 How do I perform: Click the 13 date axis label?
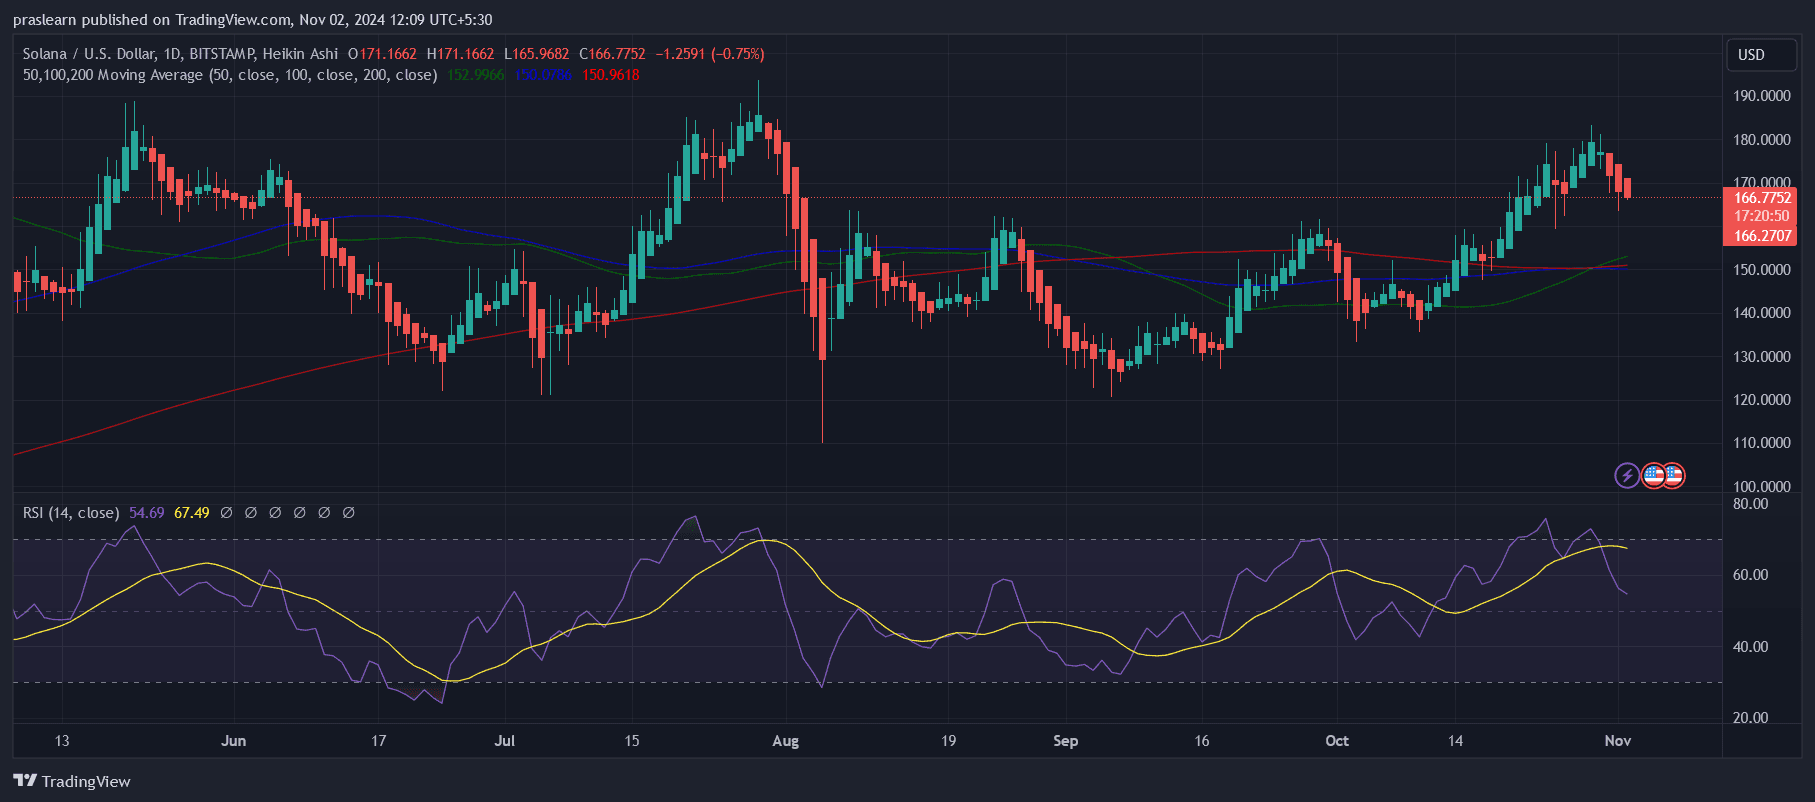[62, 741]
